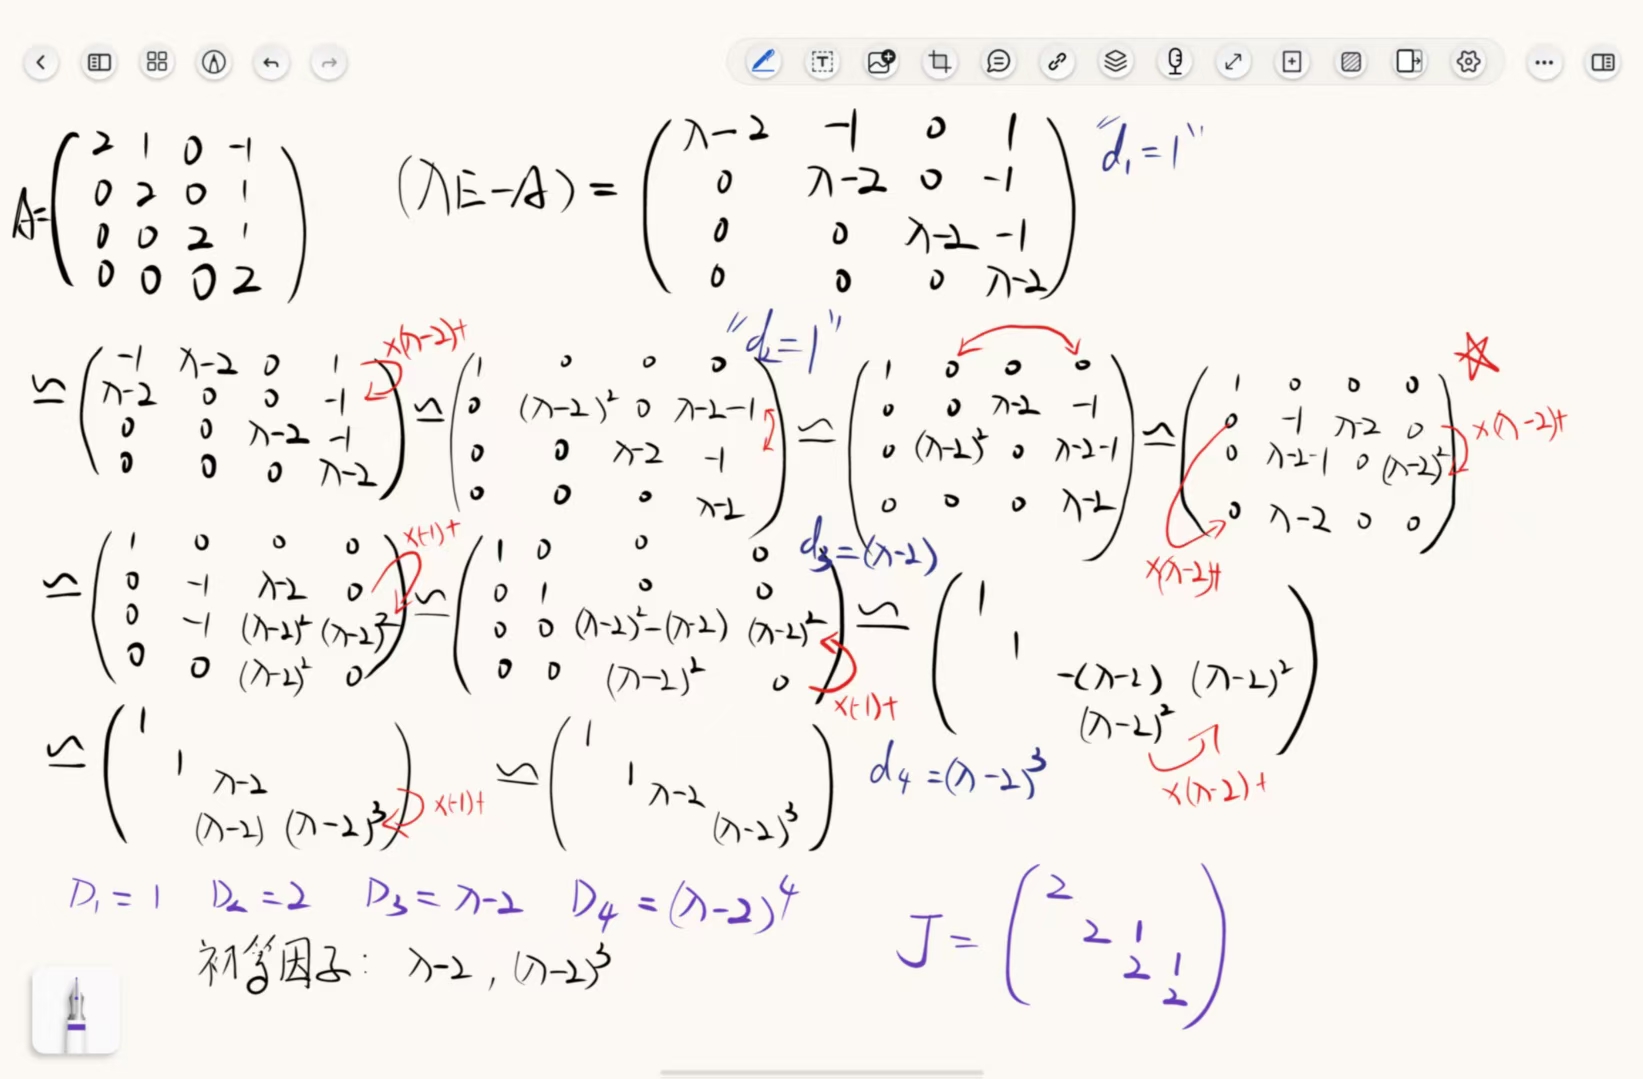
Task: Start audio recording with the microphone icon
Action: tap(1175, 62)
